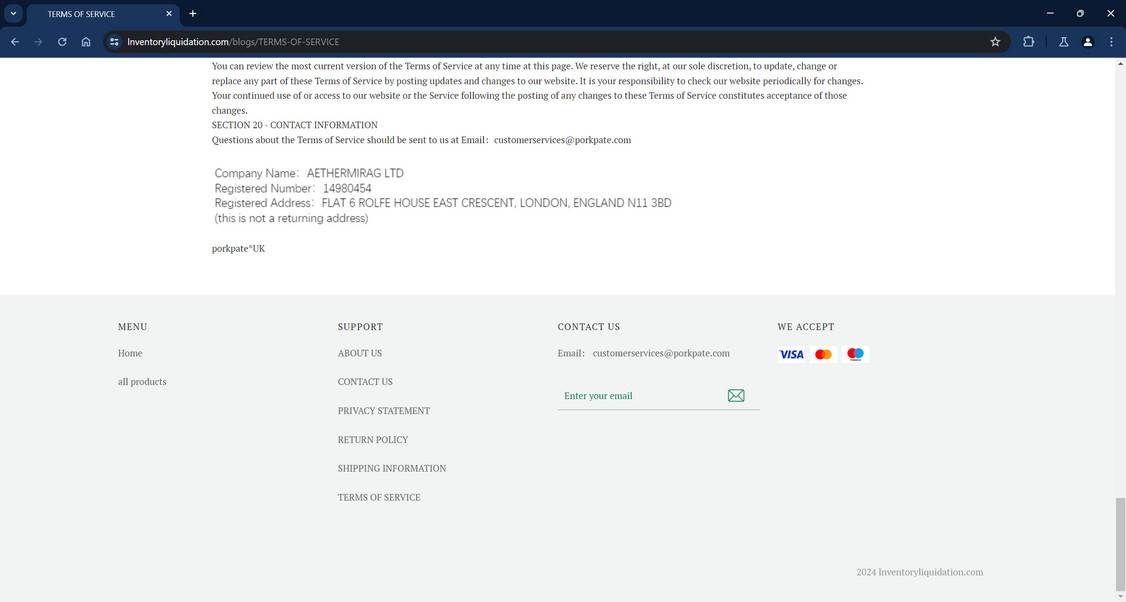Open Chrome Labs flask icon
The image size is (1126, 602).
click(1063, 42)
